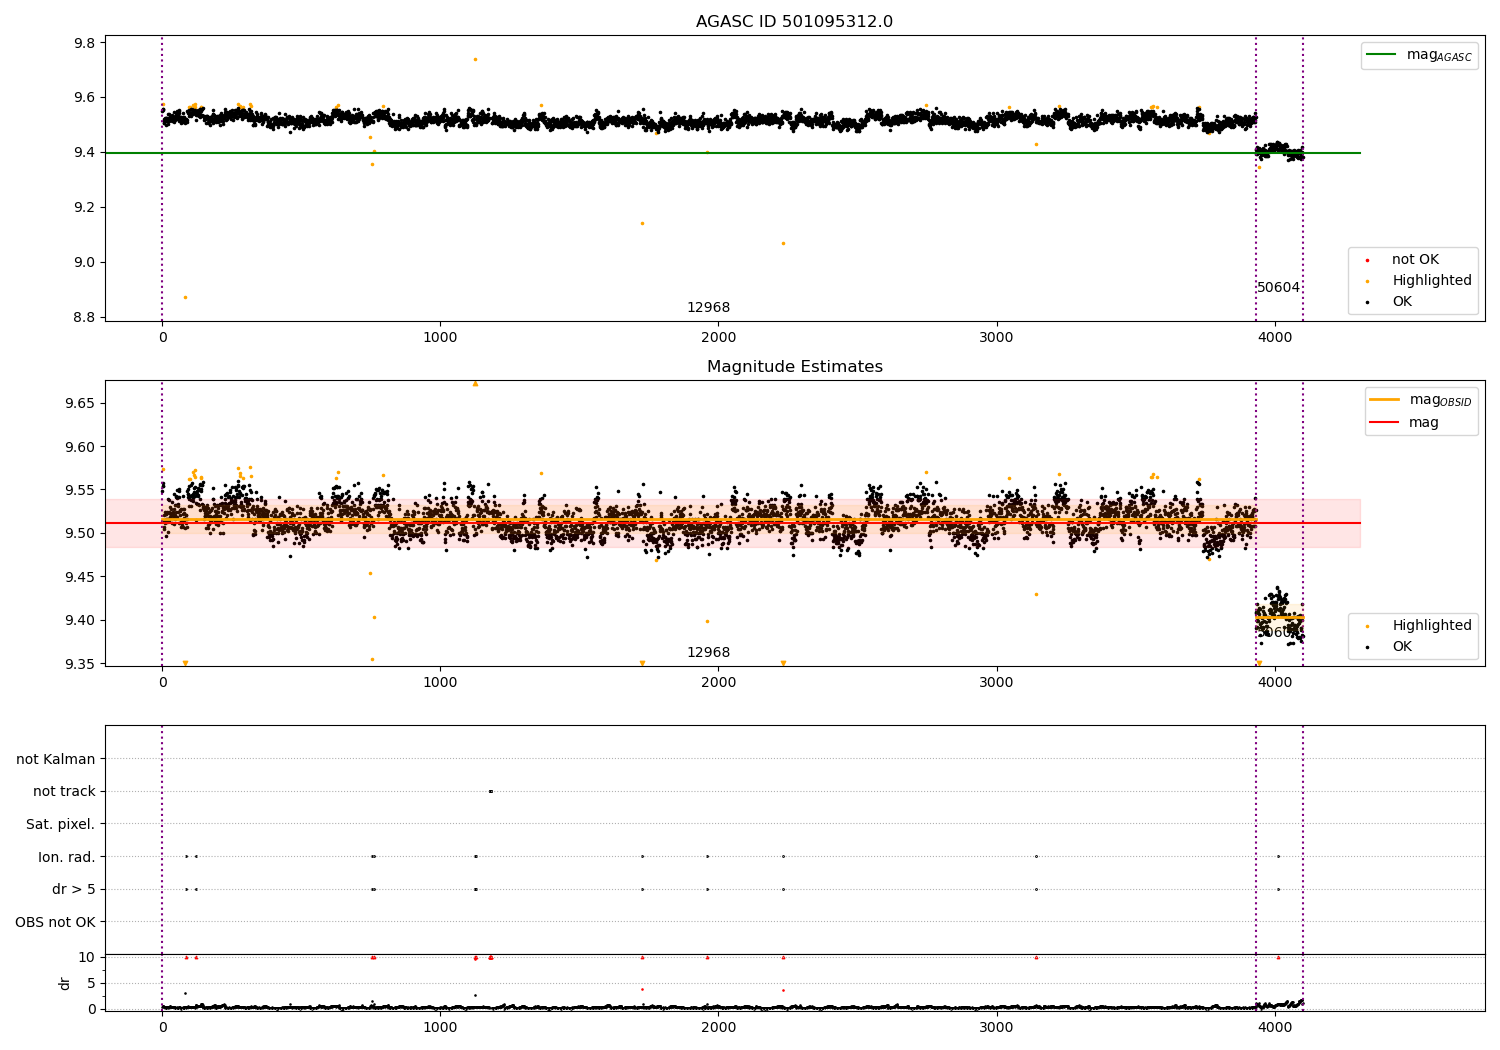This screenshot has width=1500, height=1050.
Task: Click the 'AGASC ID 501095312.0' plot title
Action: click(794, 22)
